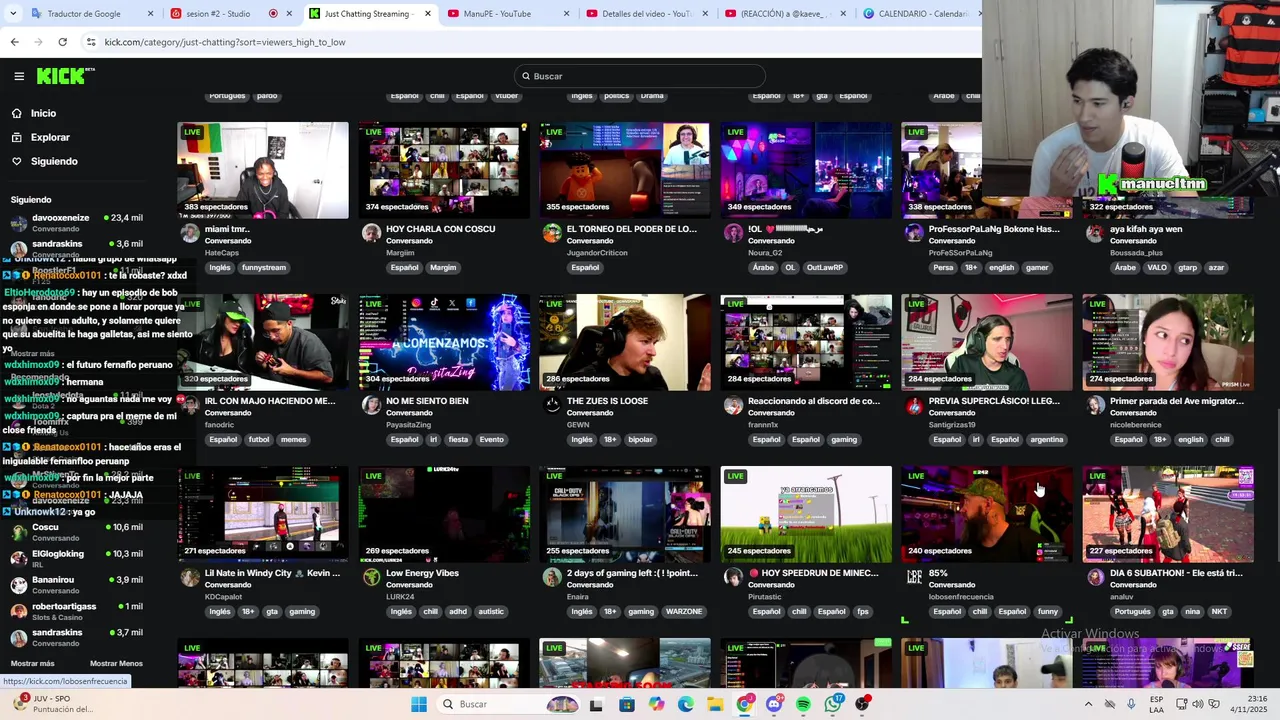Open followed channel robertoartigass in sidebar
1280x720 pixels.
77,611
